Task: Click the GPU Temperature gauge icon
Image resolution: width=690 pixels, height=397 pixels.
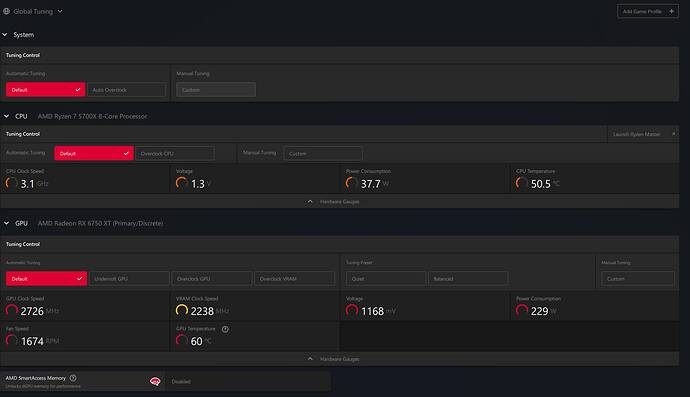Action: click(x=182, y=341)
